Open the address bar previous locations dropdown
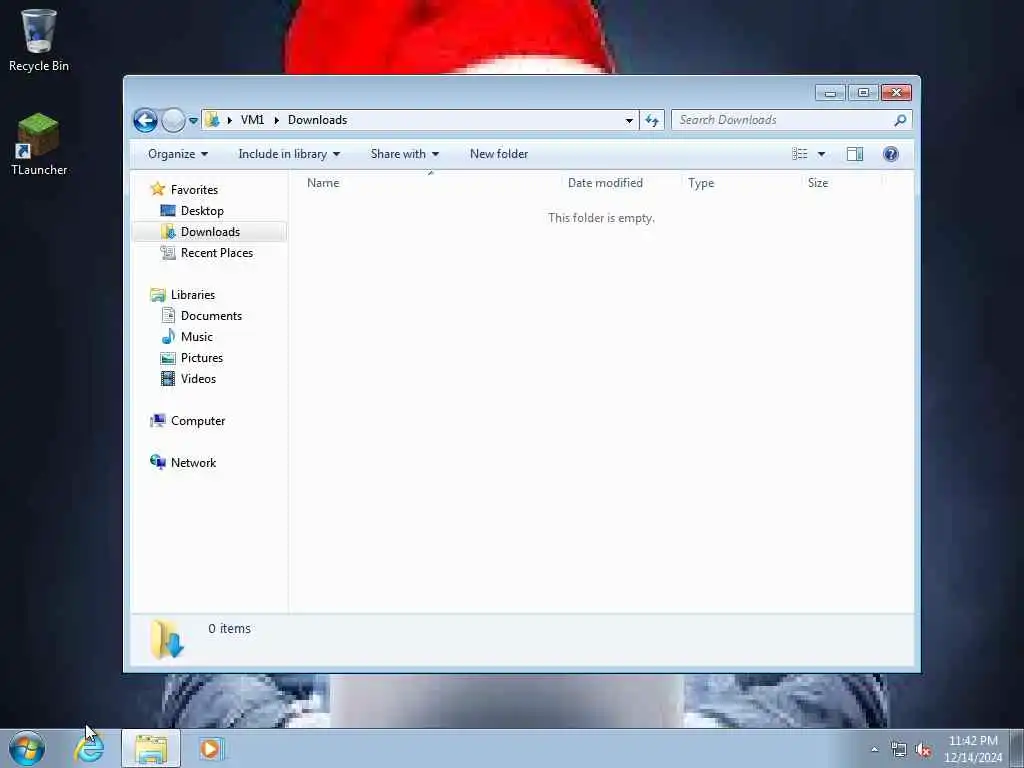 (x=629, y=120)
